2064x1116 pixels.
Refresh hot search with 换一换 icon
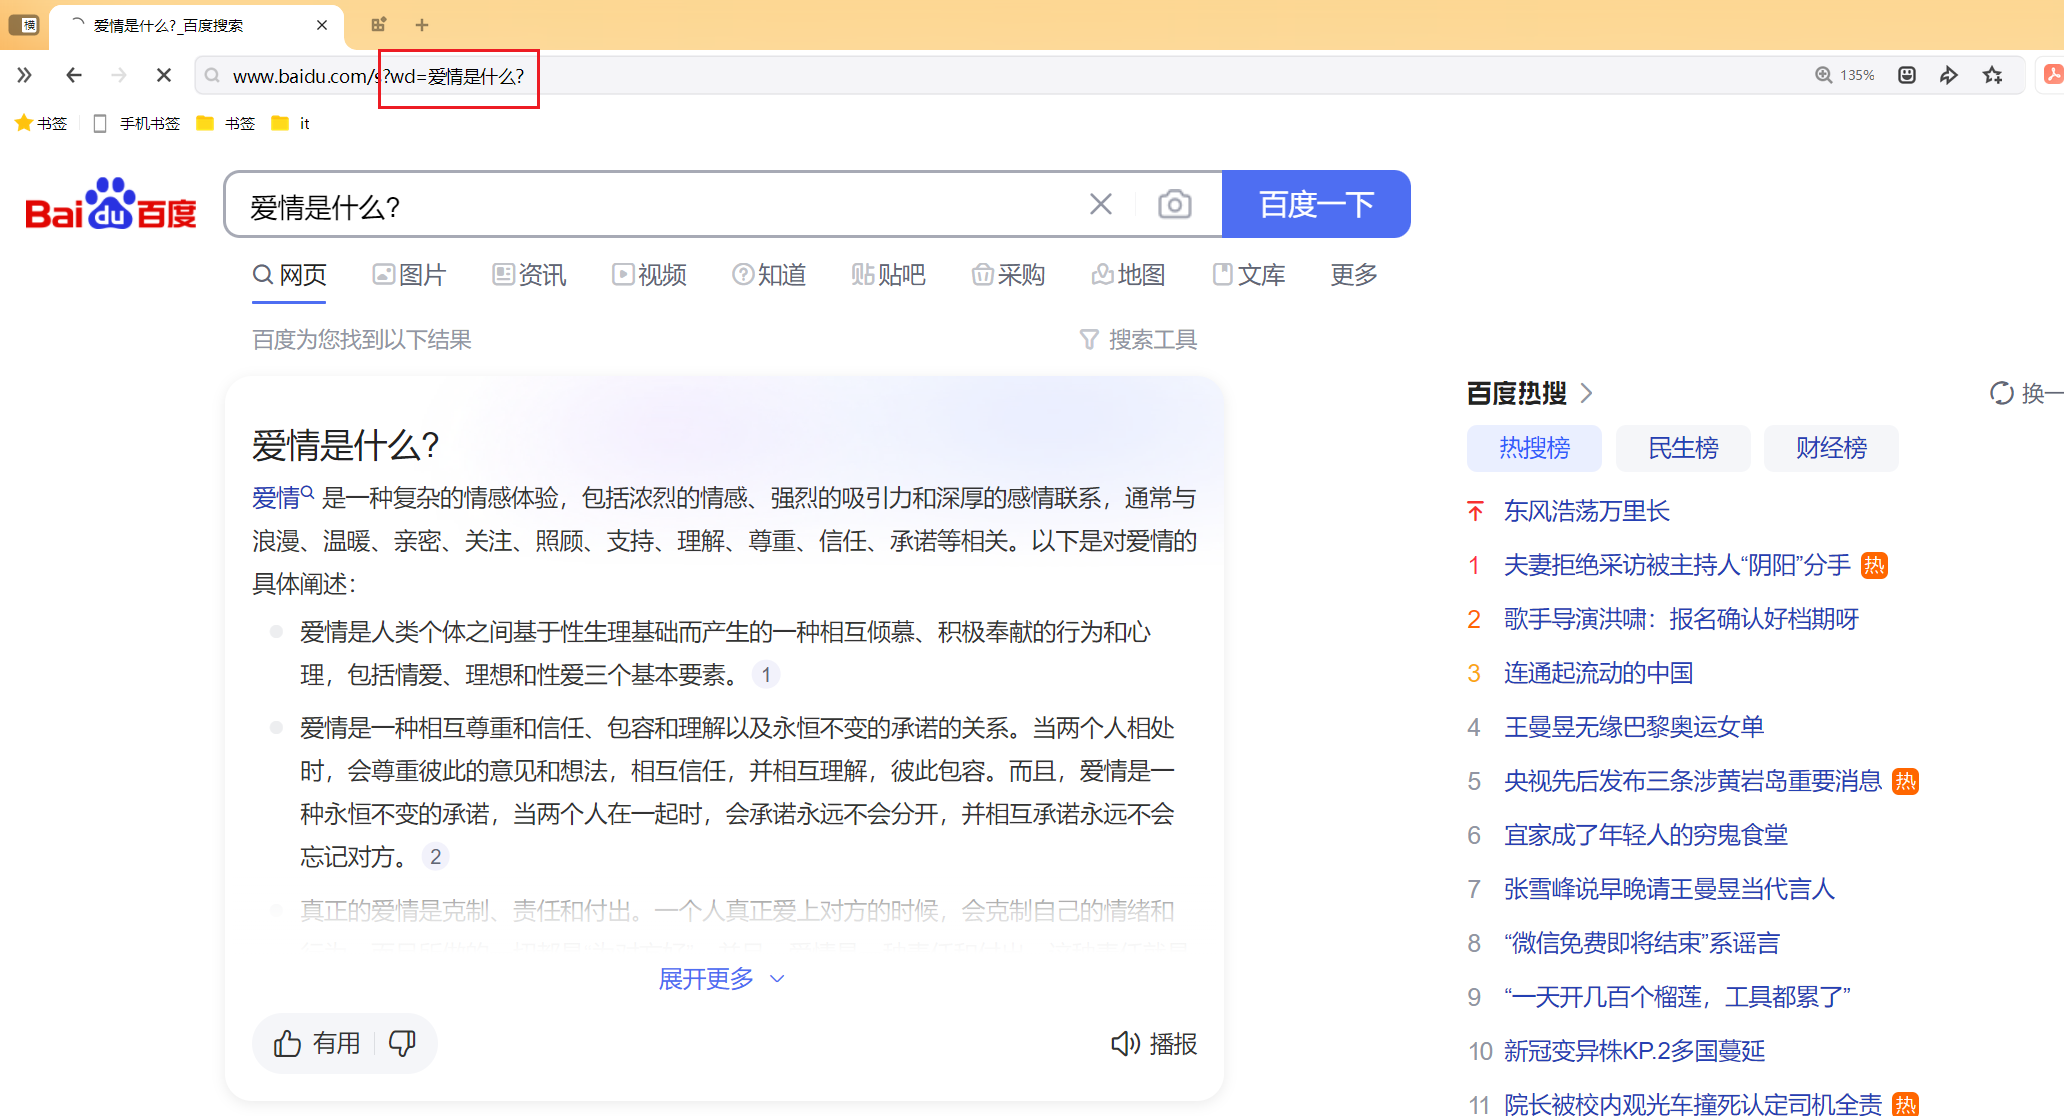click(2001, 393)
